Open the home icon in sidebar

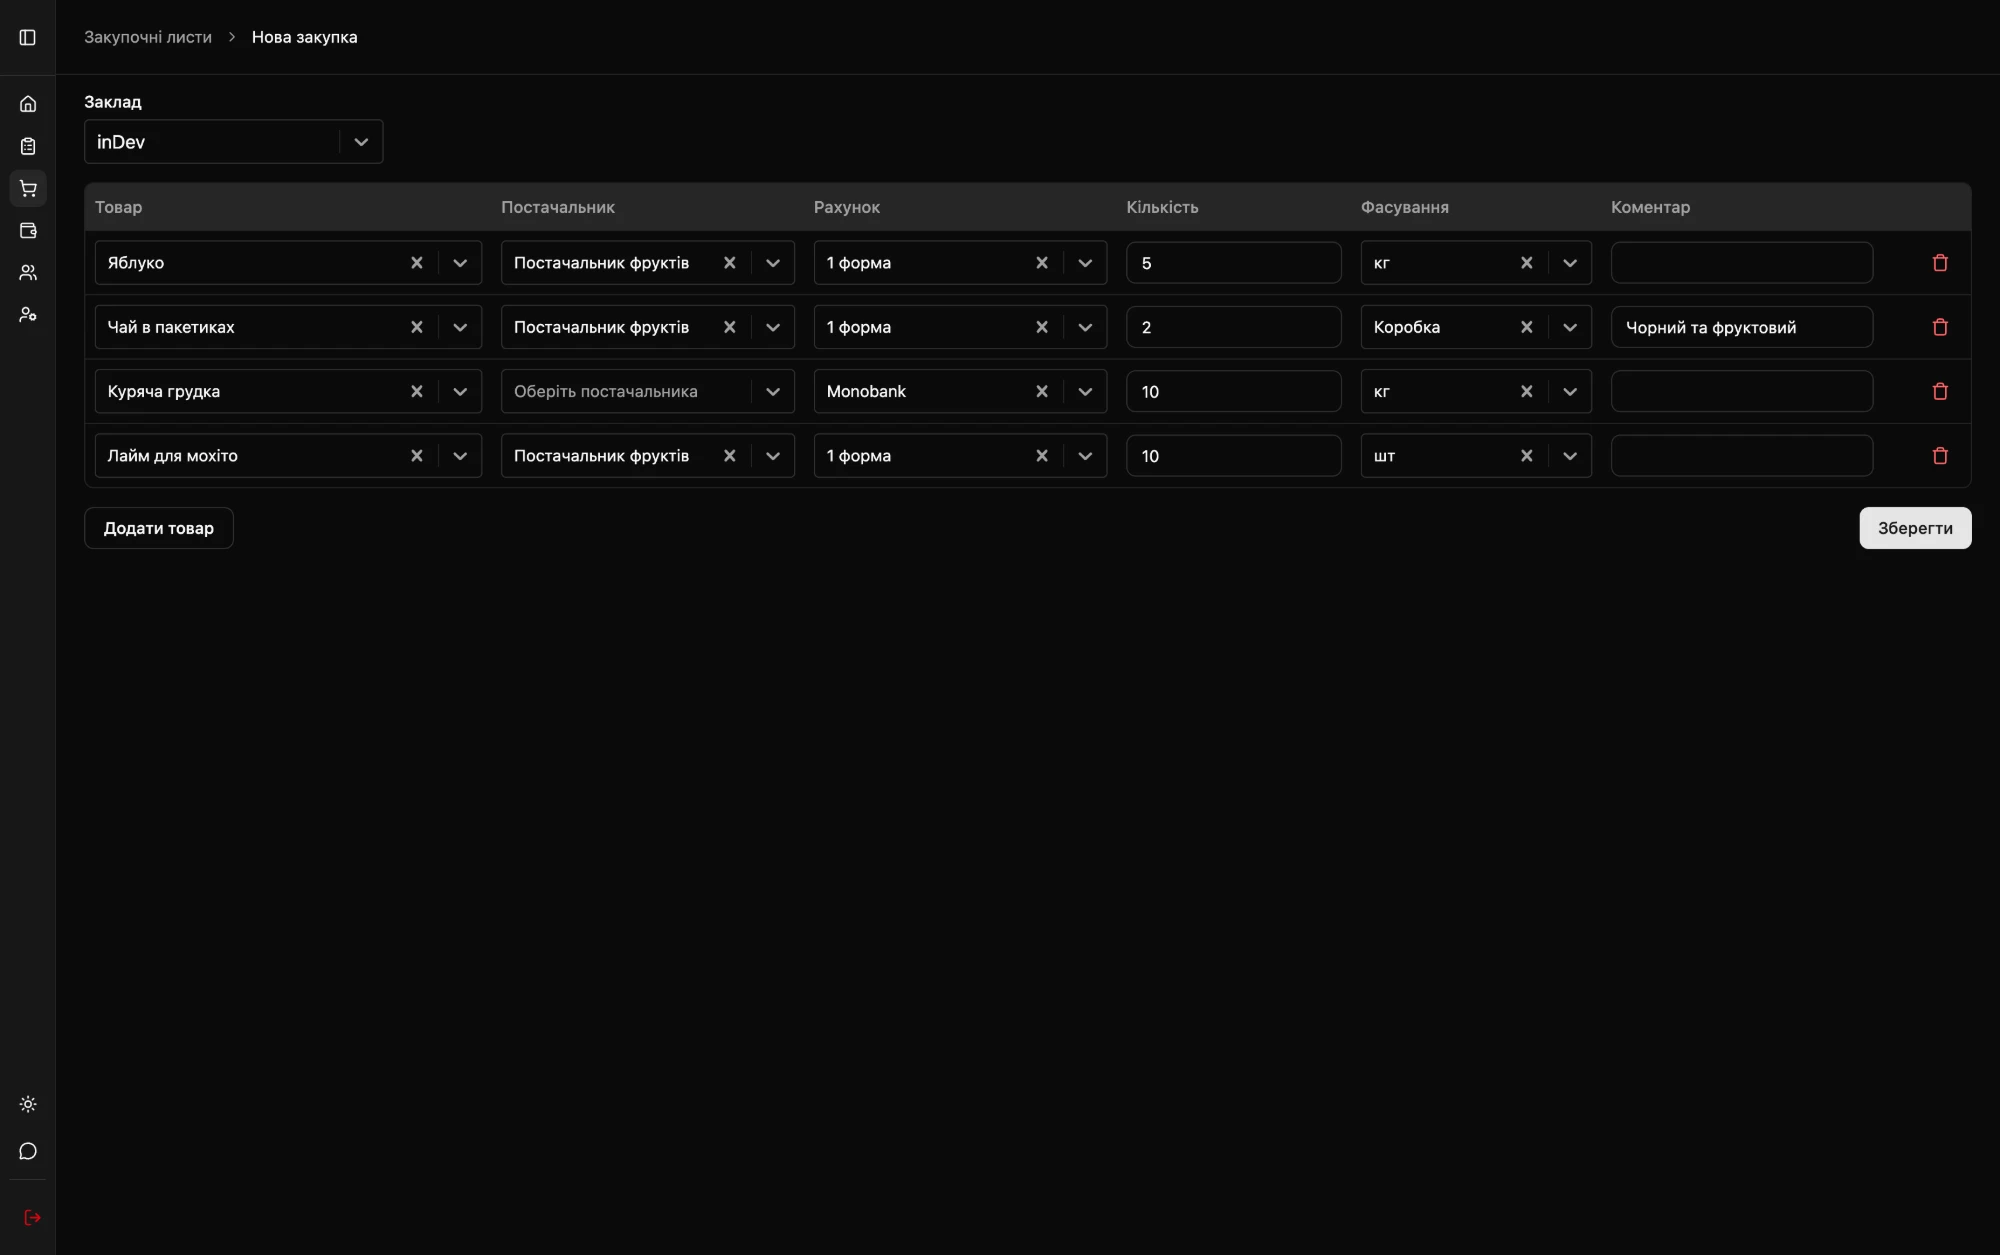click(x=28, y=104)
